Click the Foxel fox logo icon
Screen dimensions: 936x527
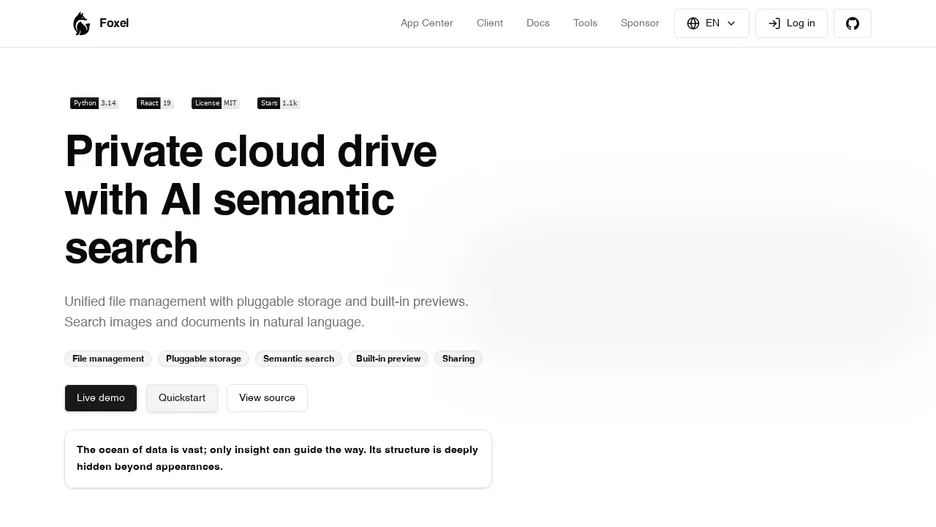click(81, 23)
